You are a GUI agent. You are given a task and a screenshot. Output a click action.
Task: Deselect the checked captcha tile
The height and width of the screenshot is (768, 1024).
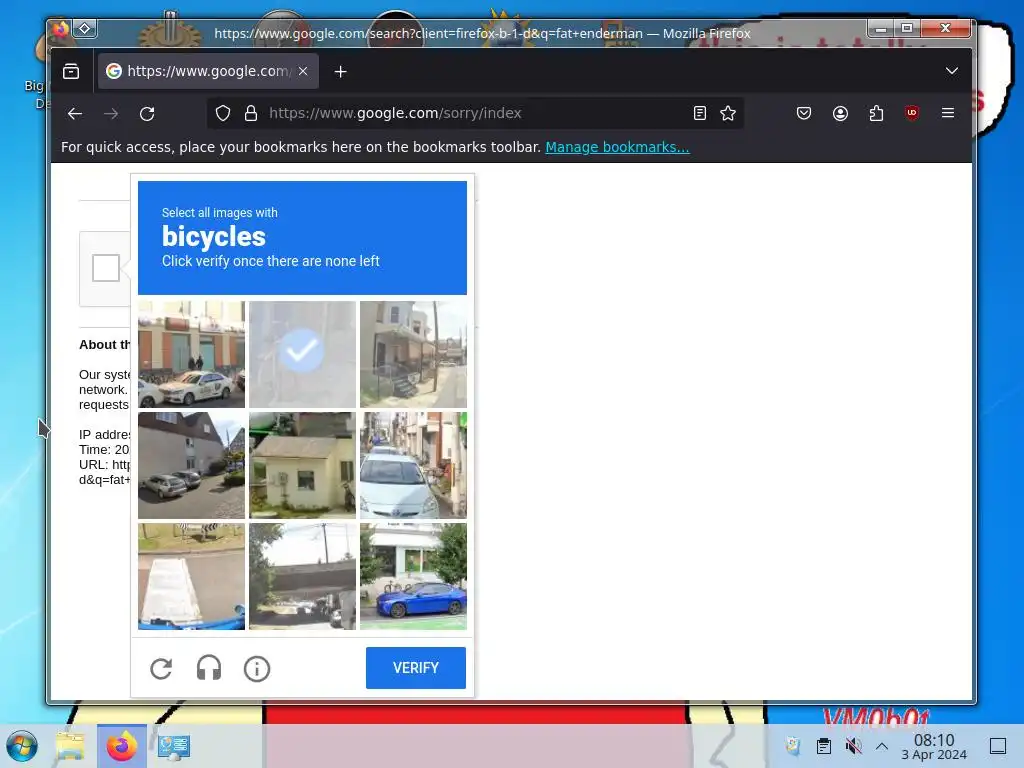[302, 355]
